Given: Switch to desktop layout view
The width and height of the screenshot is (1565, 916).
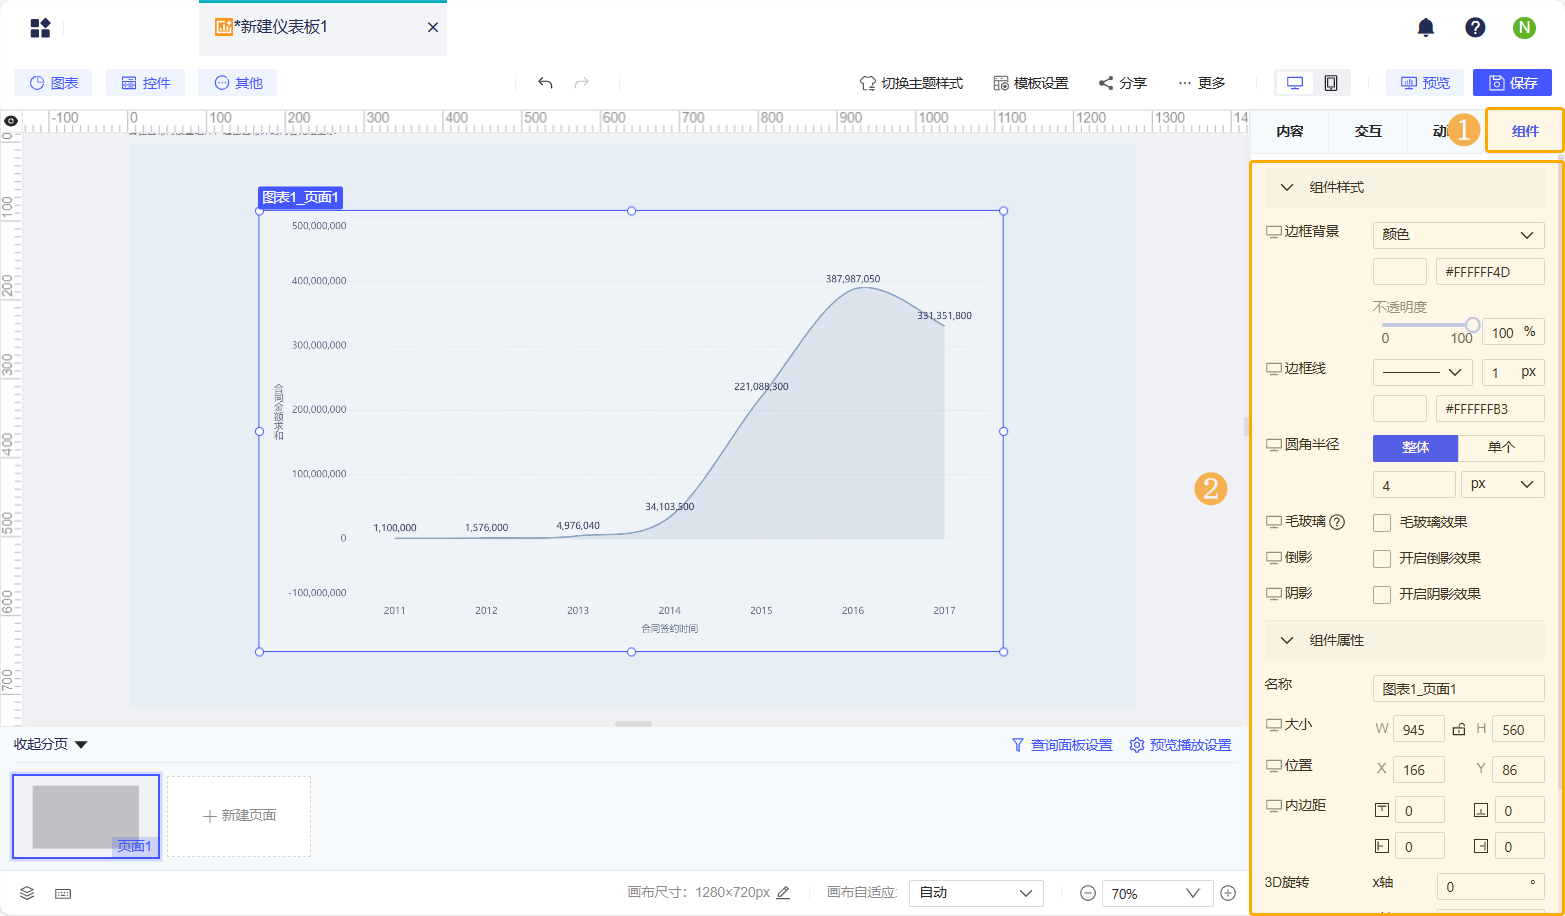Looking at the screenshot, I should 1295,83.
